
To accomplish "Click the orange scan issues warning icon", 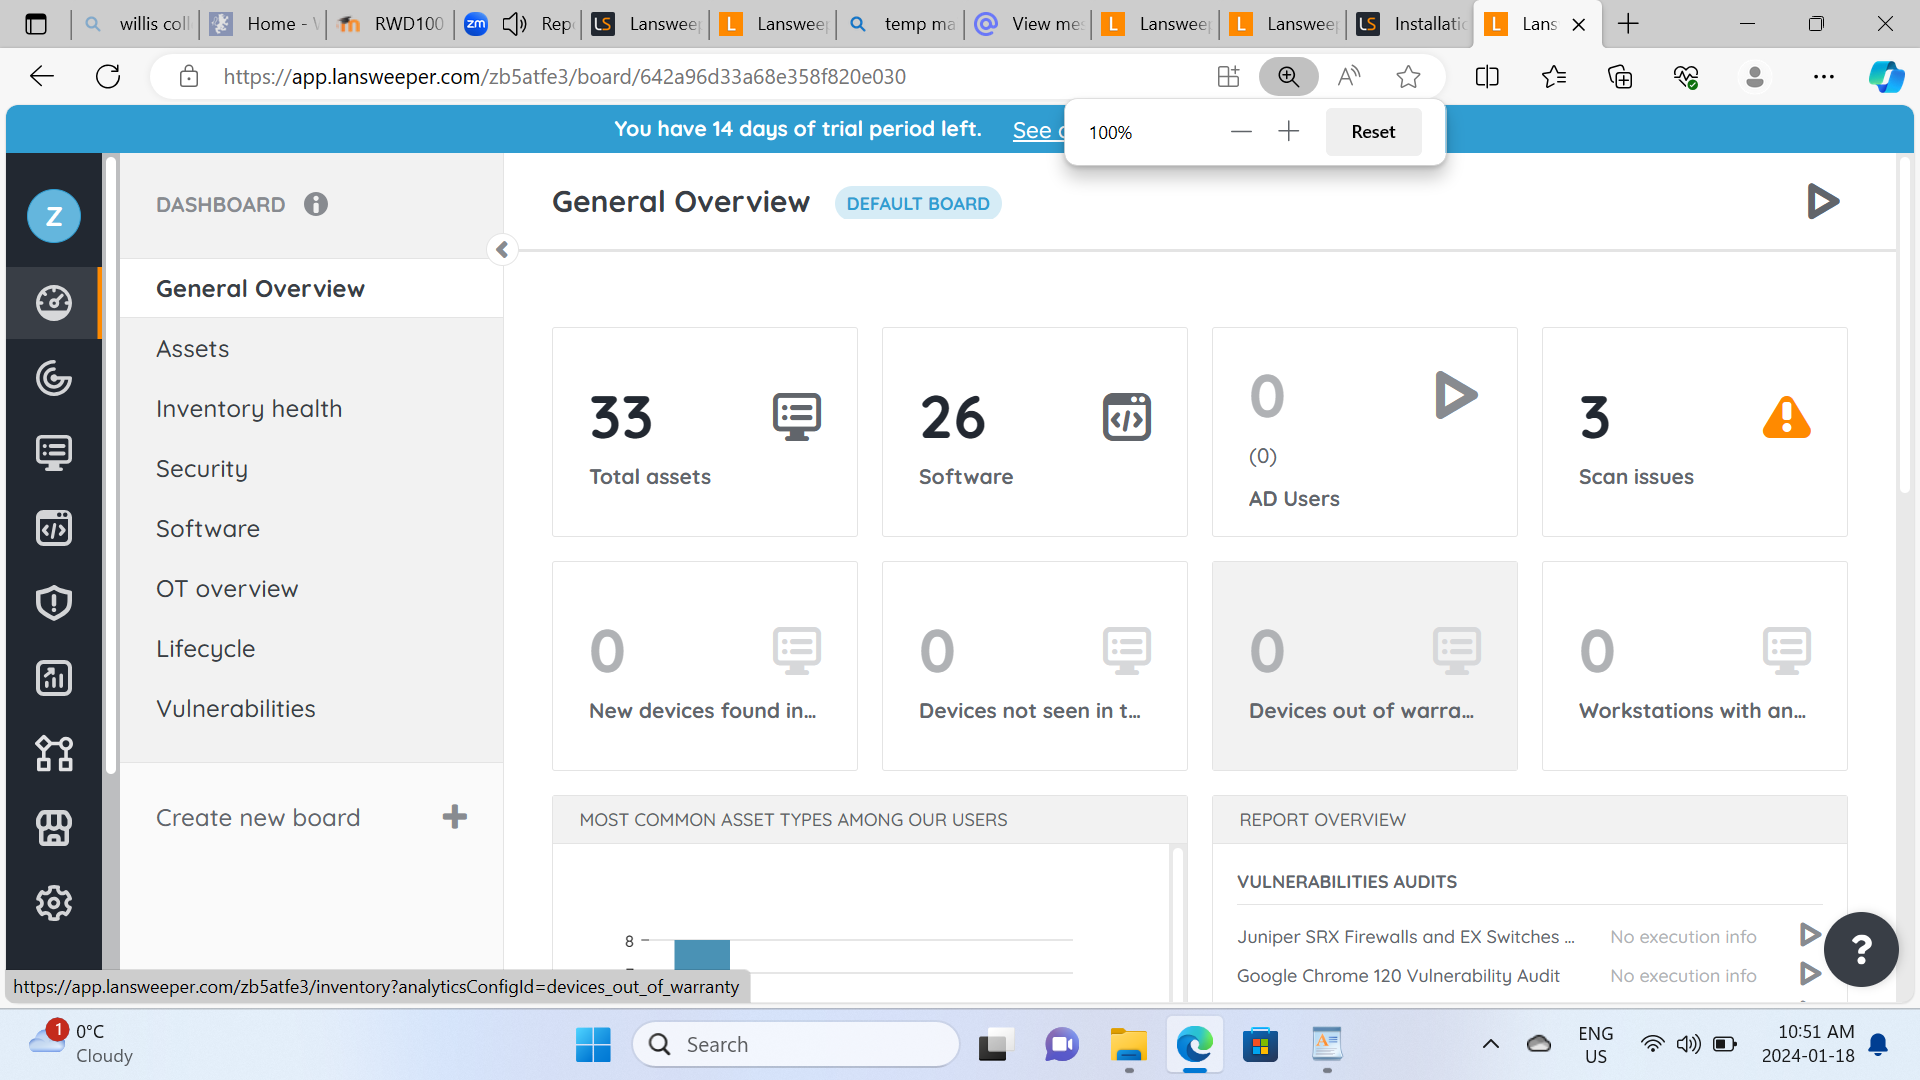I will pos(1786,418).
